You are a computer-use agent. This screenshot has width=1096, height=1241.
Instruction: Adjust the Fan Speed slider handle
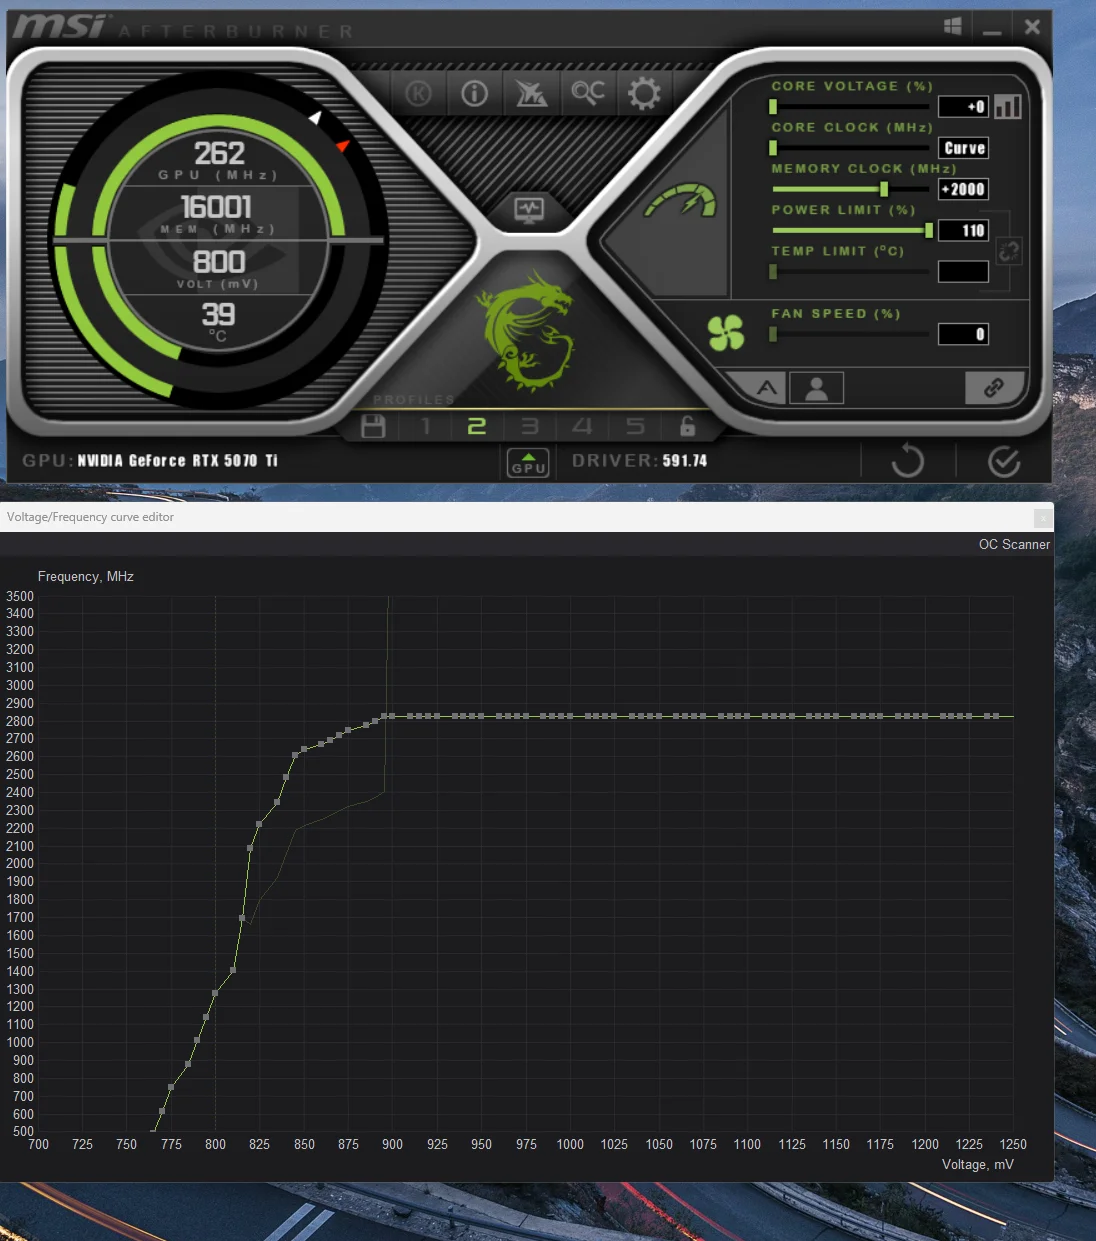(773, 334)
